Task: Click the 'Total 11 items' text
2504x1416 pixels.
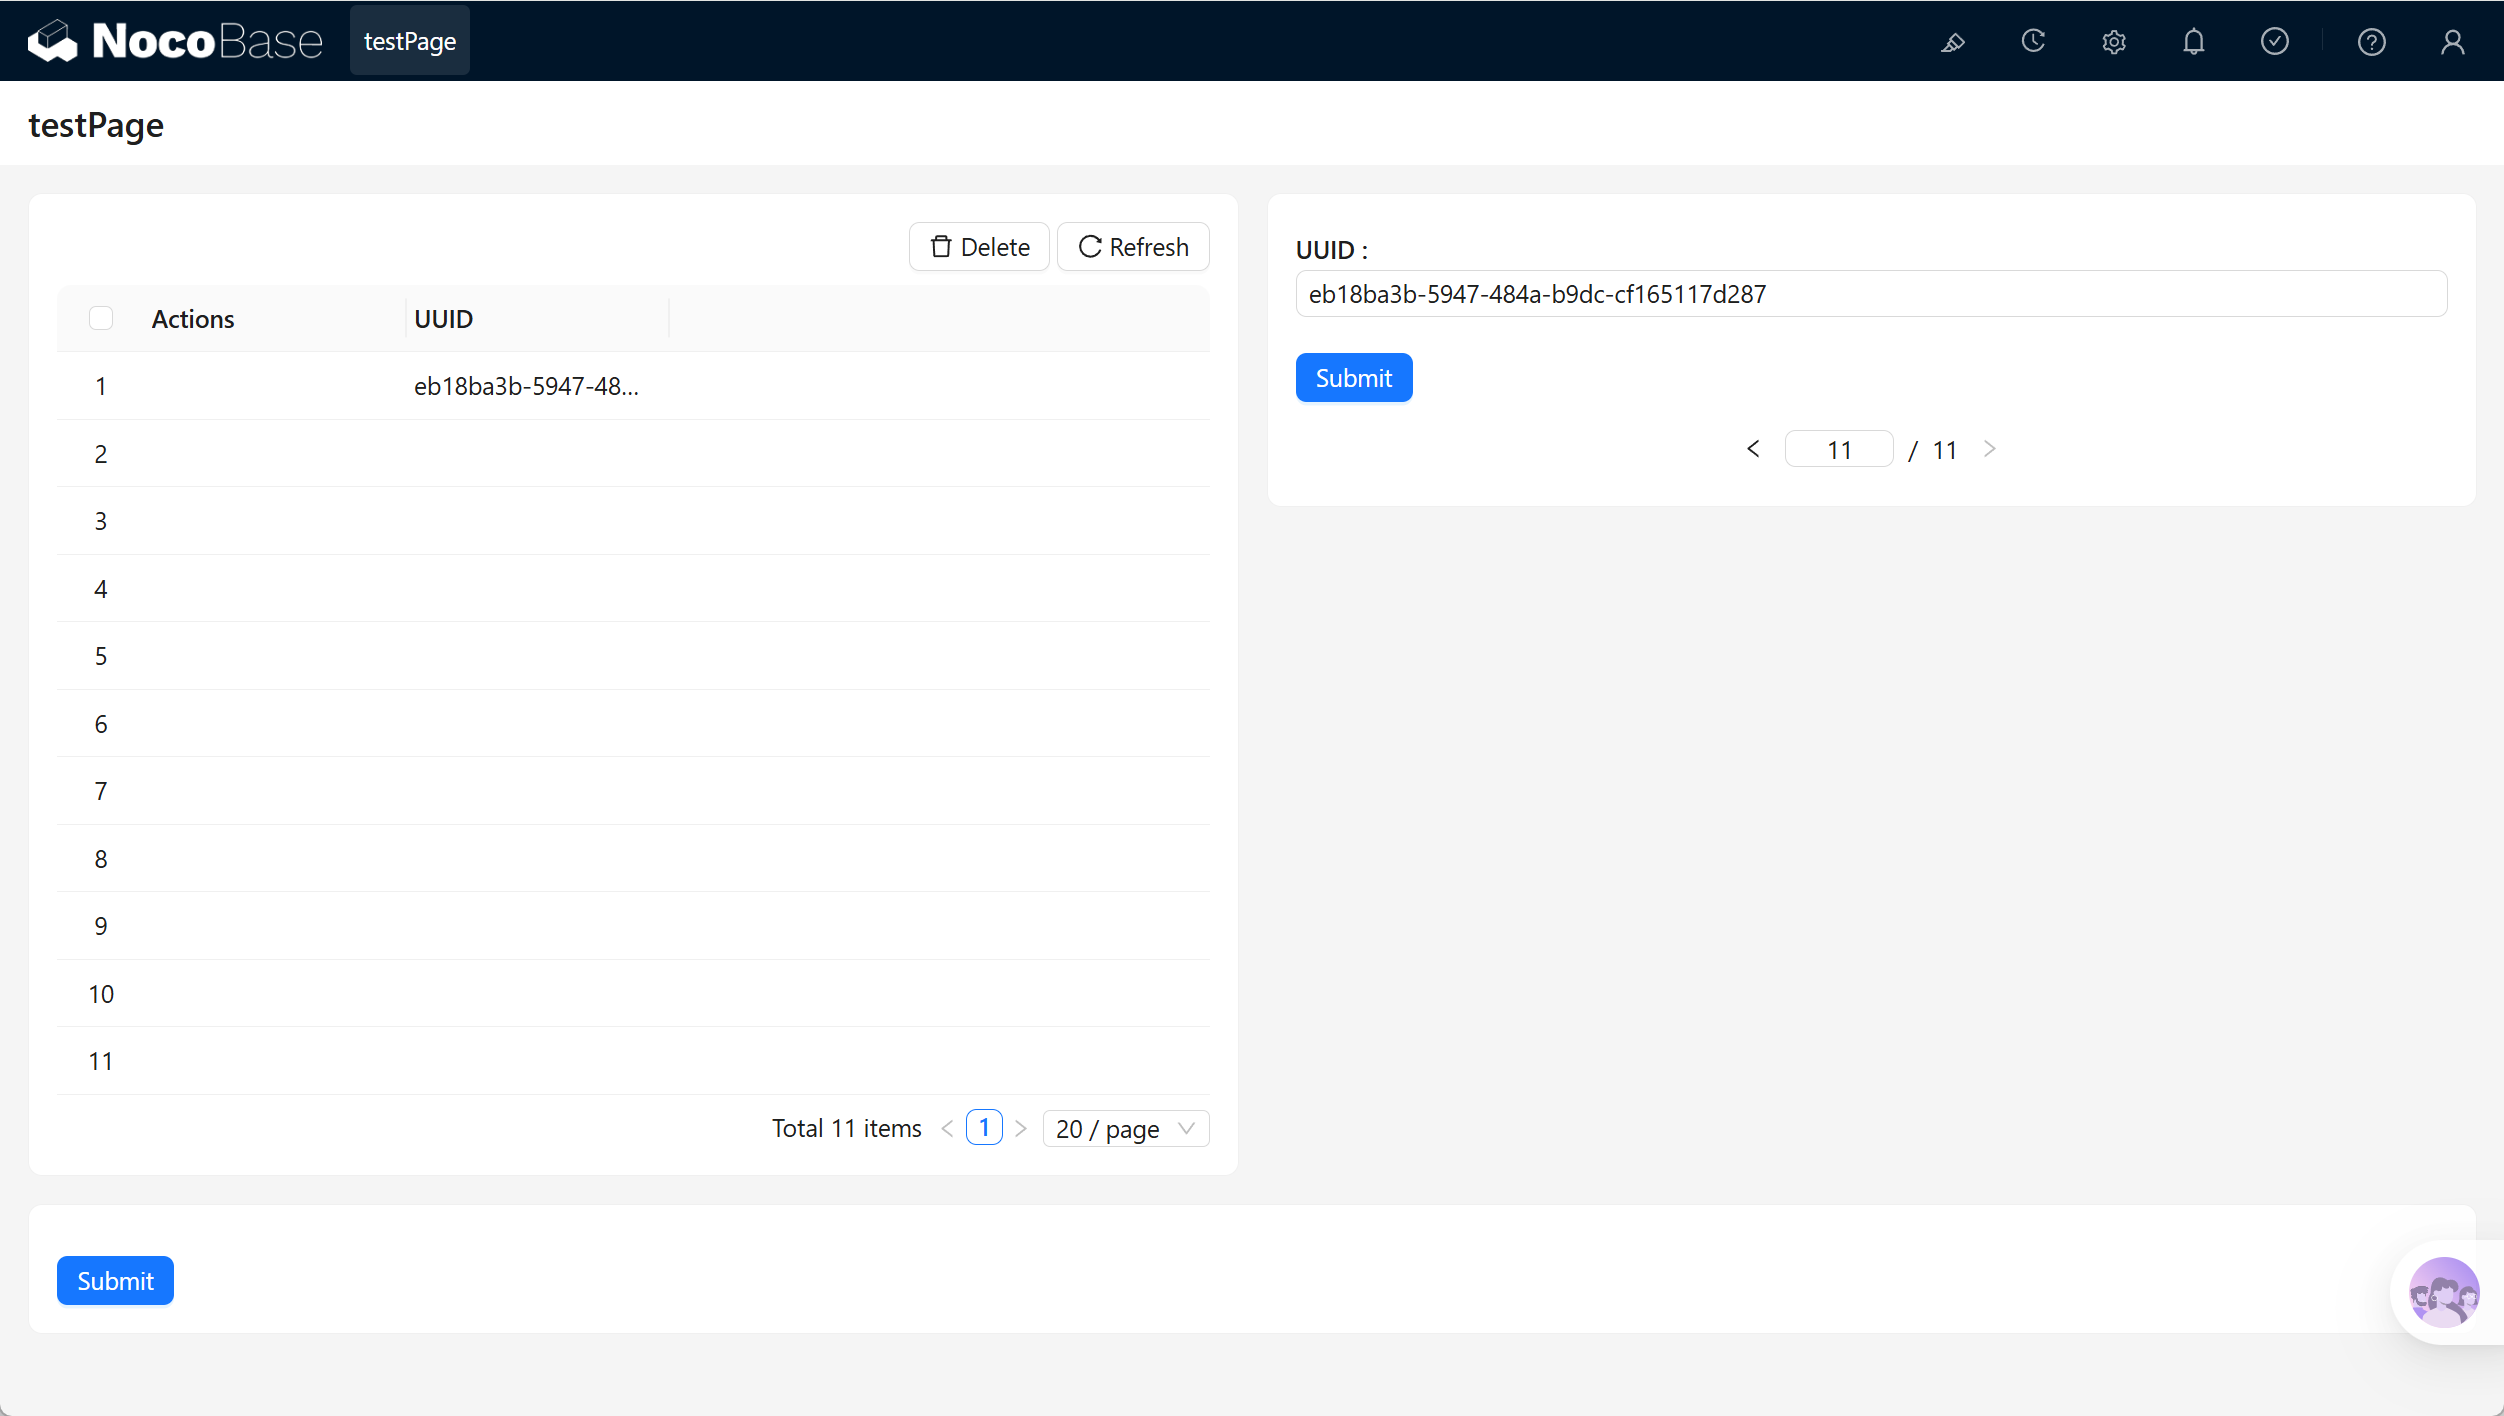Action: pyautogui.click(x=847, y=1128)
